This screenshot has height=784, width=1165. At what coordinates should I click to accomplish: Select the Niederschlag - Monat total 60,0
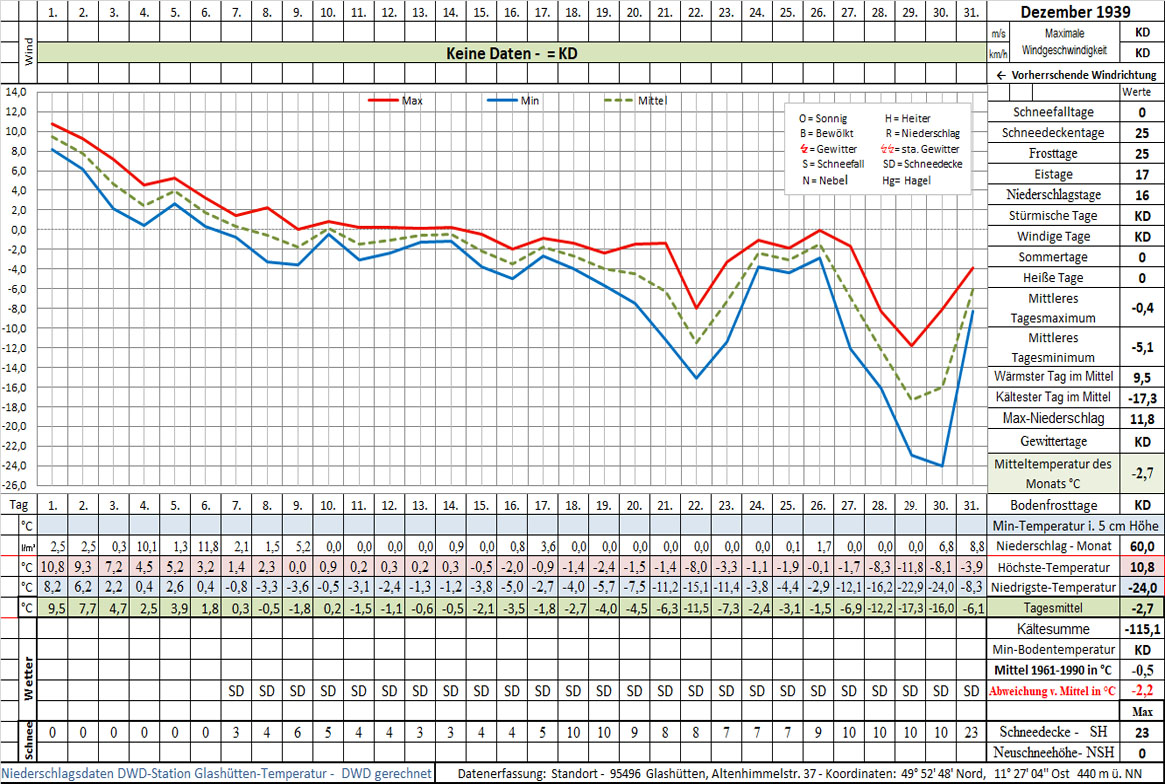click(x=1142, y=546)
